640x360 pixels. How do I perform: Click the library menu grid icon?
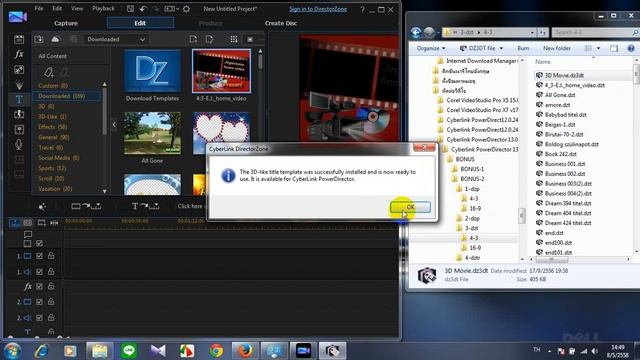coord(233,39)
